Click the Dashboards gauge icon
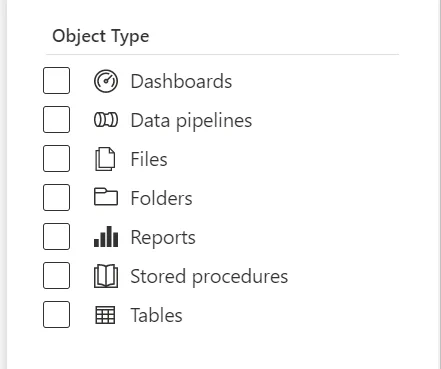This screenshot has height=369, width=441. coord(106,81)
